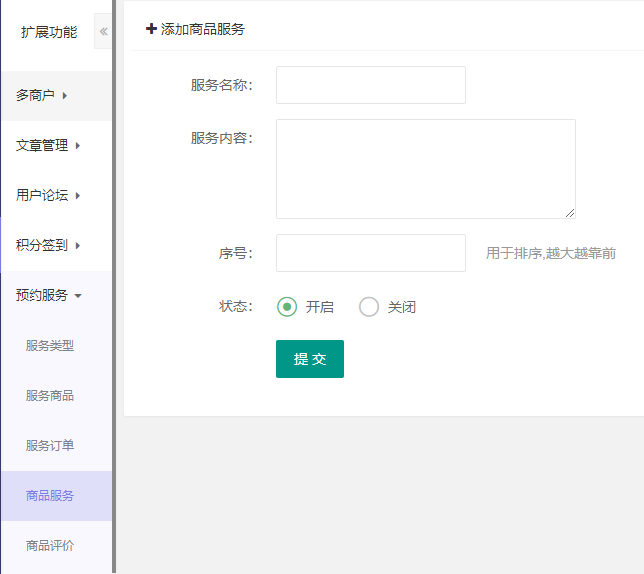Expand the 用户论坛 menu

(48, 196)
